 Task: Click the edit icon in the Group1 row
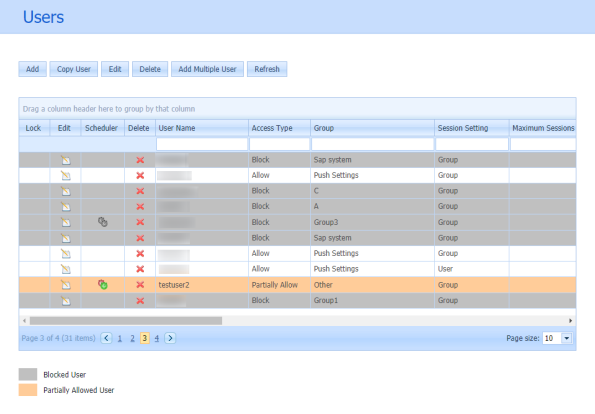click(x=66, y=301)
